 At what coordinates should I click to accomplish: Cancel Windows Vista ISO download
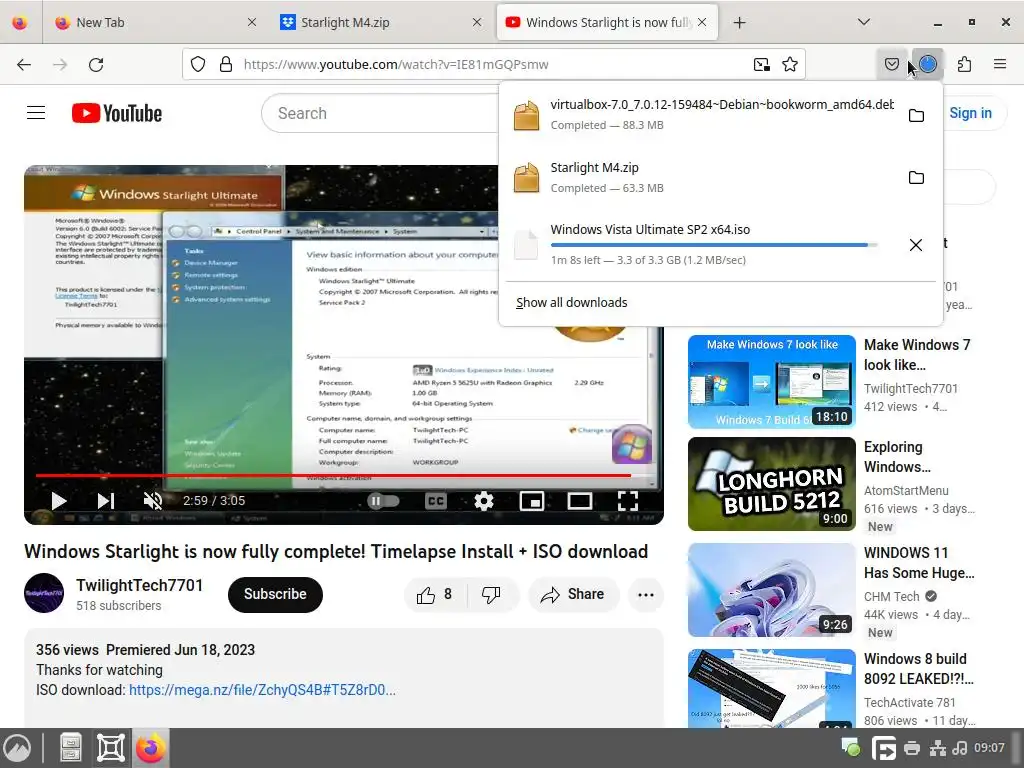(x=916, y=245)
